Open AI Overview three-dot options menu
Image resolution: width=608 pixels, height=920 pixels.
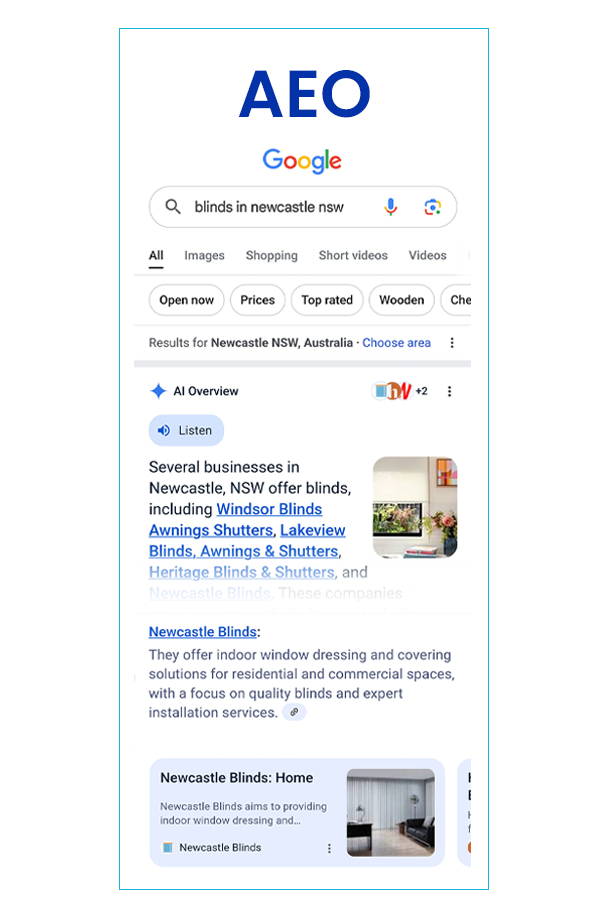click(x=450, y=391)
